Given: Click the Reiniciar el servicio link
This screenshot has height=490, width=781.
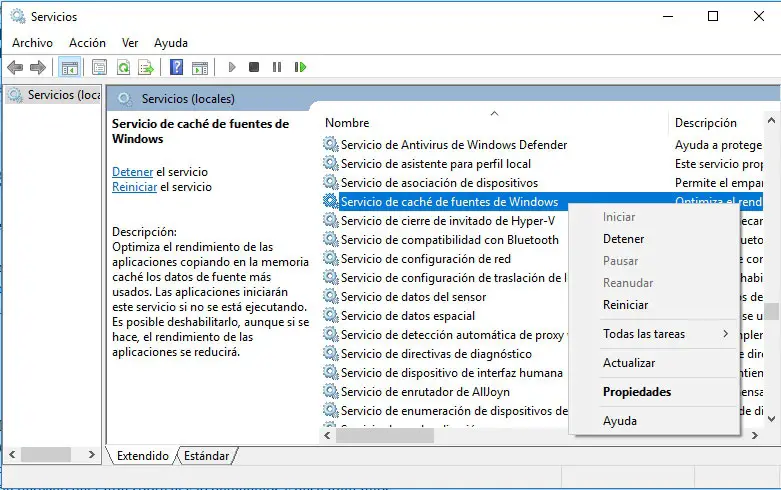Looking at the screenshot, I should [134, 187].
